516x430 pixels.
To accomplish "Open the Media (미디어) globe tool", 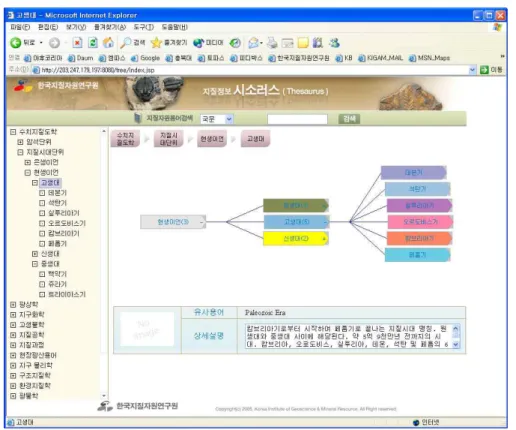I will 208,43.
